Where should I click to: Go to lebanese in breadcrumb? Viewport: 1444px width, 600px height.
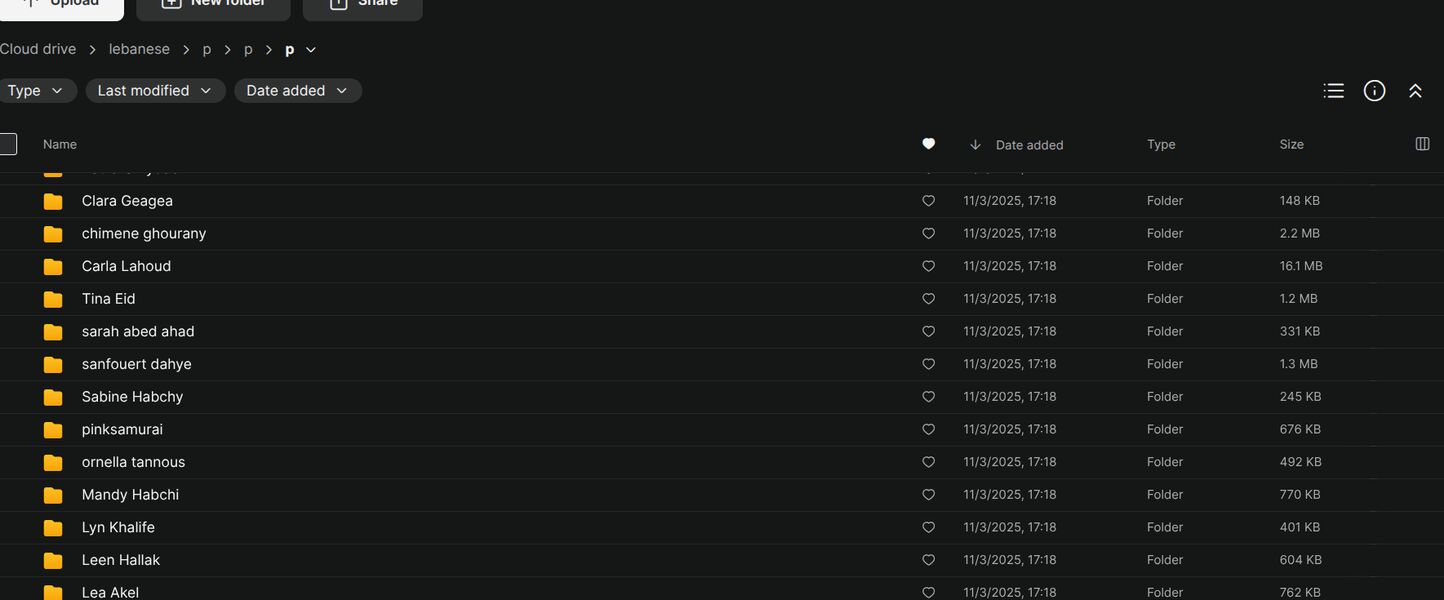(x=139, y=49)
